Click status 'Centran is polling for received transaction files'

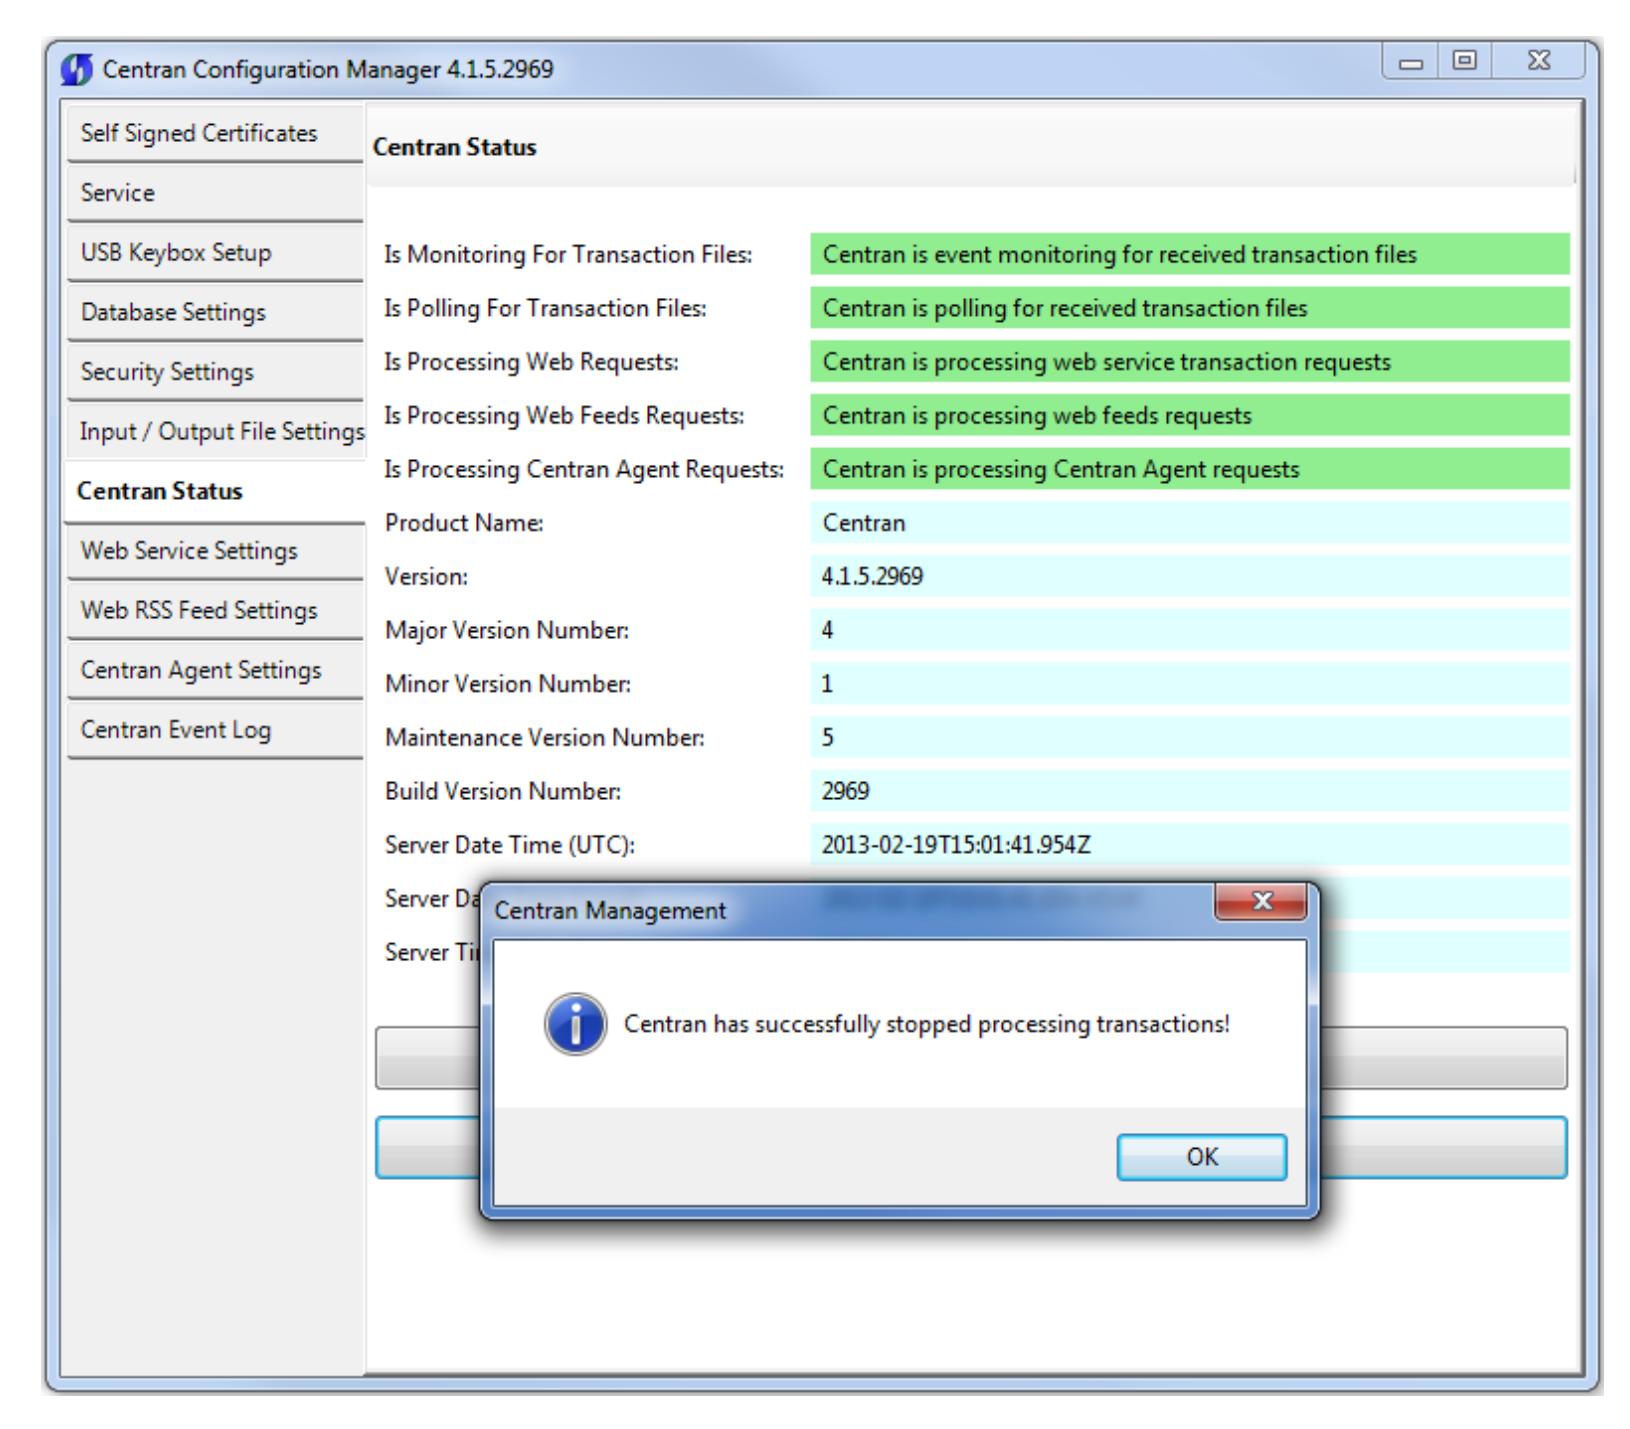[x=1190, y=308]
